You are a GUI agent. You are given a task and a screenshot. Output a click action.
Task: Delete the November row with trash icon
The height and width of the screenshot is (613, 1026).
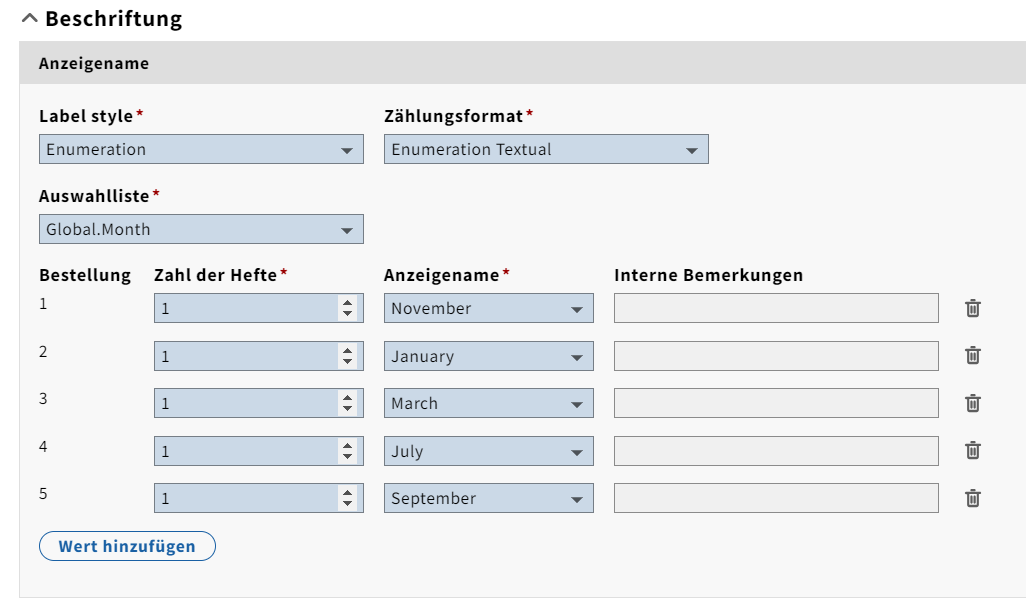pyautogui.click(x=972, y=308)
